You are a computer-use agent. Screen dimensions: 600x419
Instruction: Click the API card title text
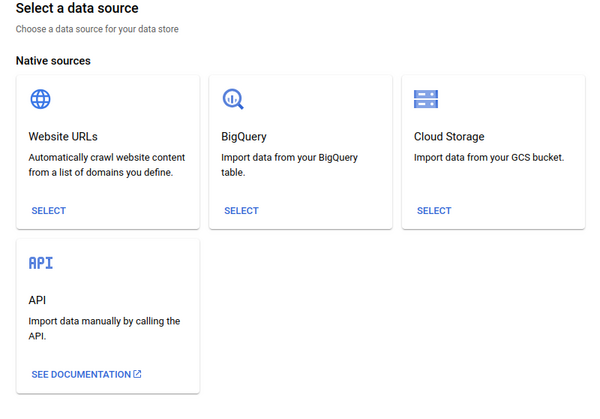point(37,300)
